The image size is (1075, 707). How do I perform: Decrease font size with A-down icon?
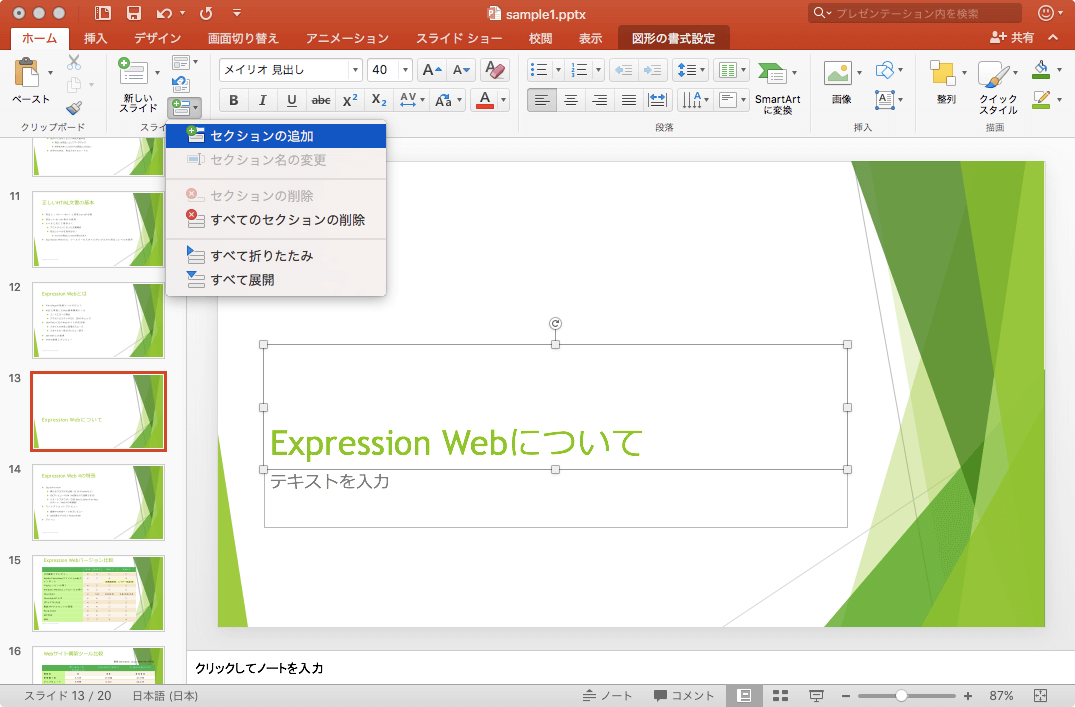[461, 70]
